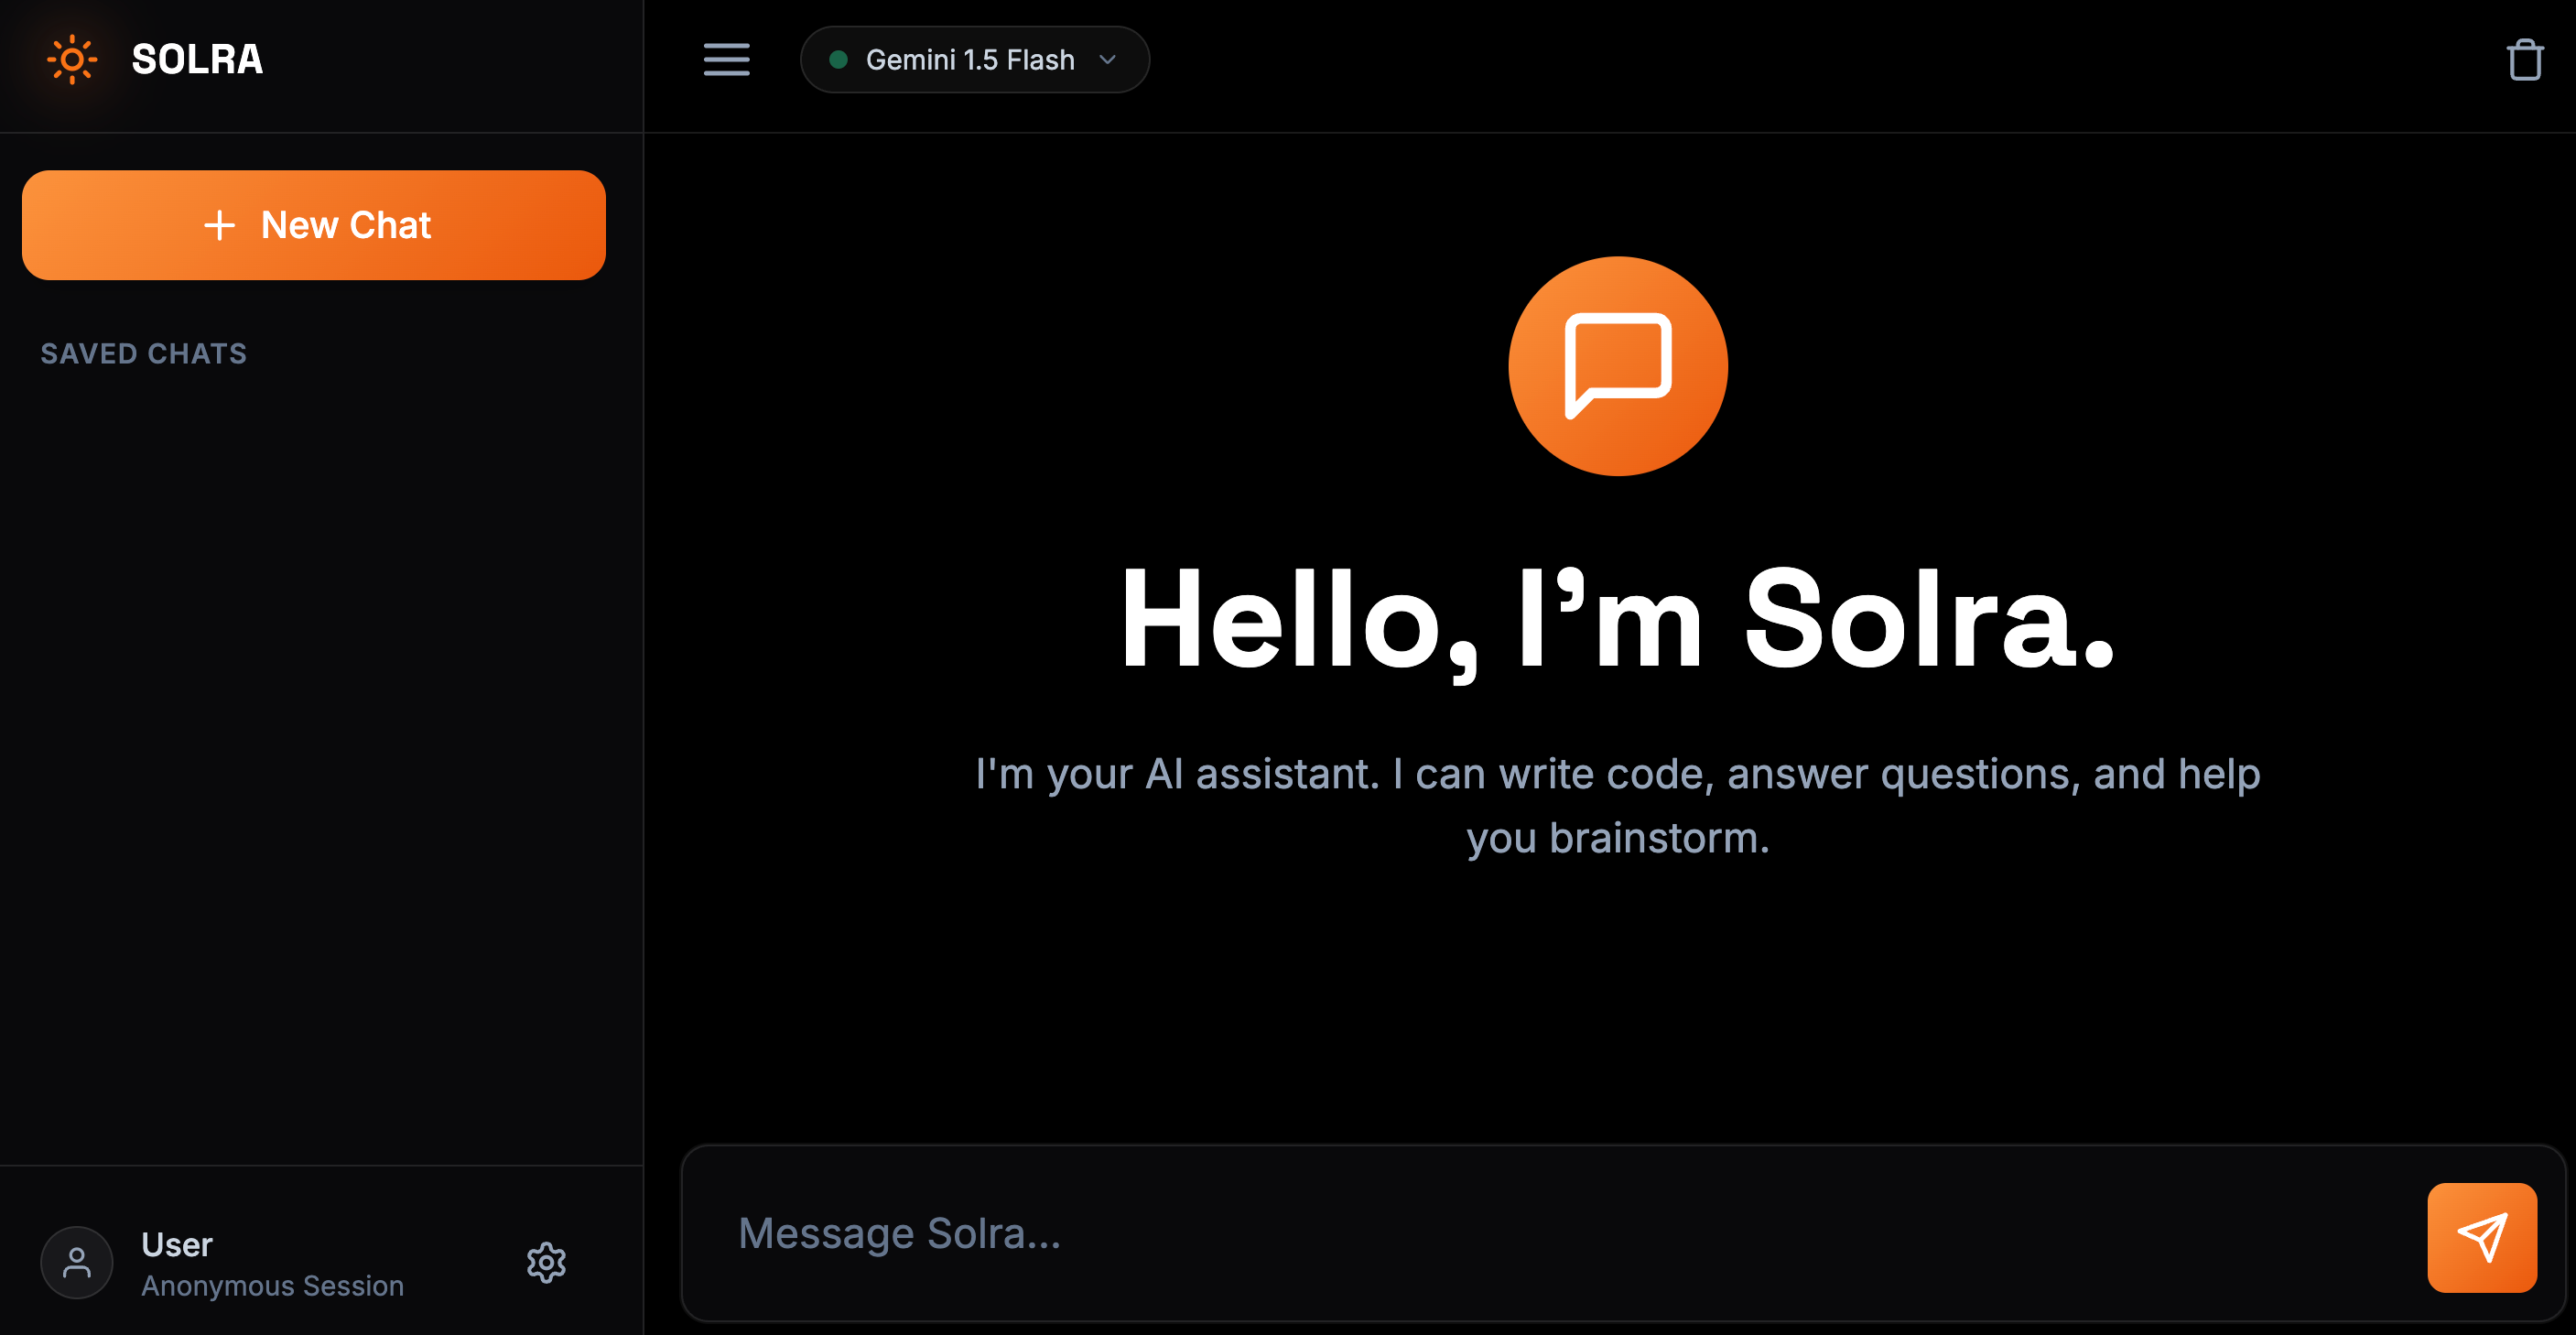Start a New Chat

pos(314,225)
